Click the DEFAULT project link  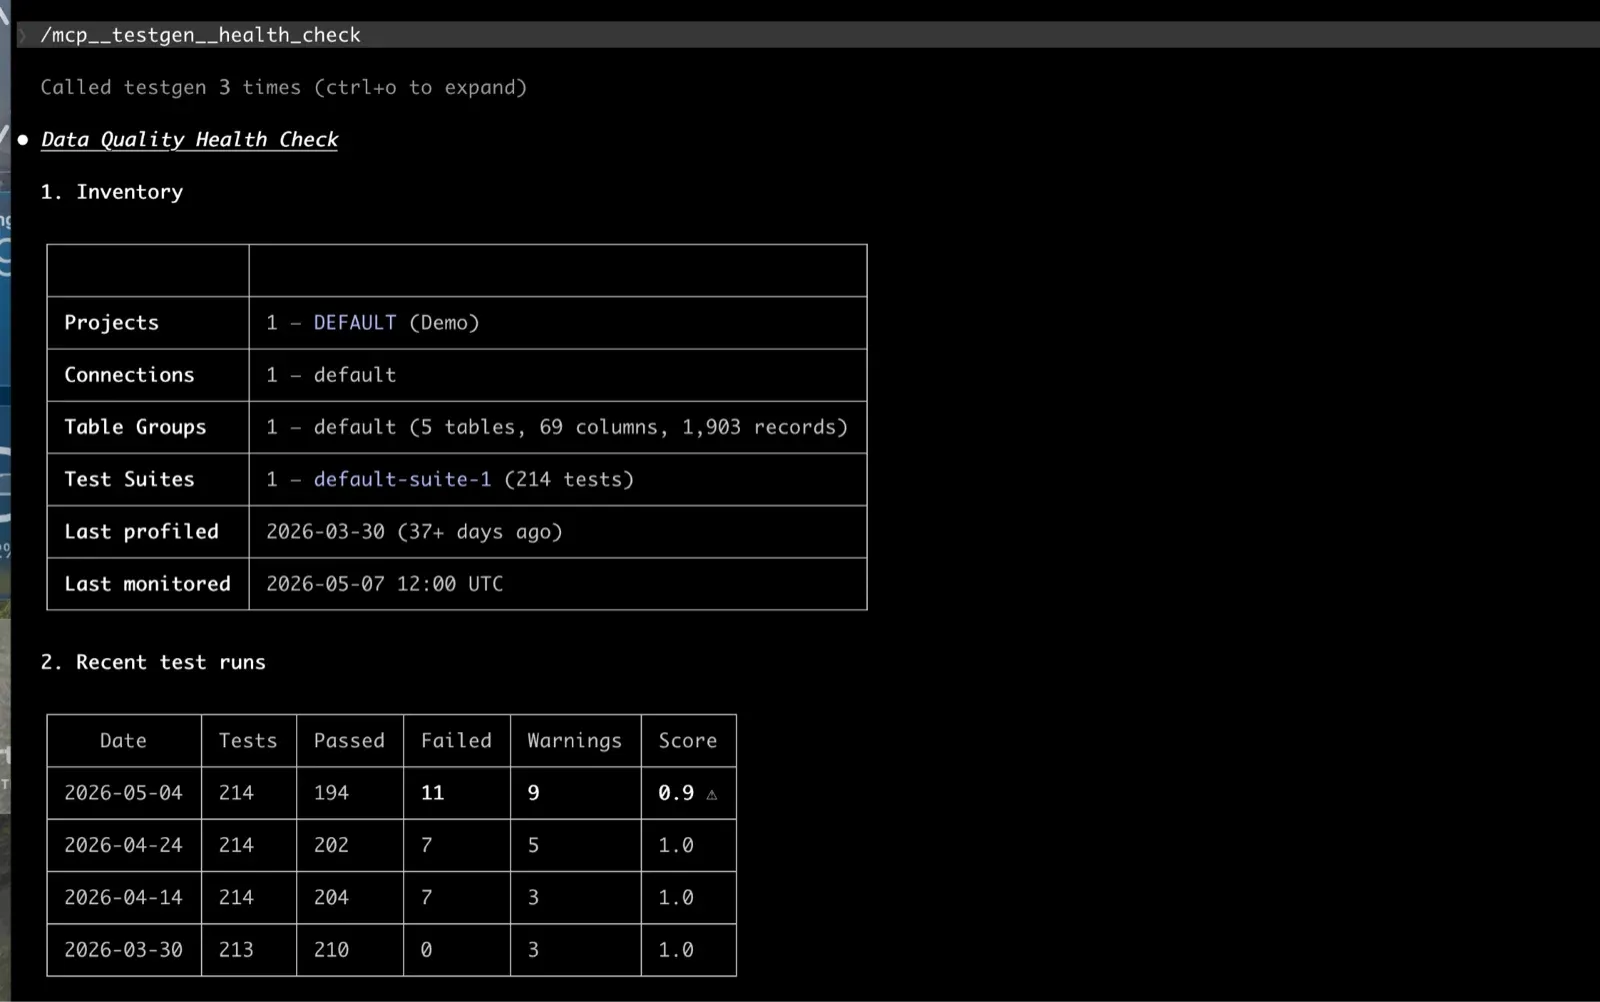tap(354, 323)
